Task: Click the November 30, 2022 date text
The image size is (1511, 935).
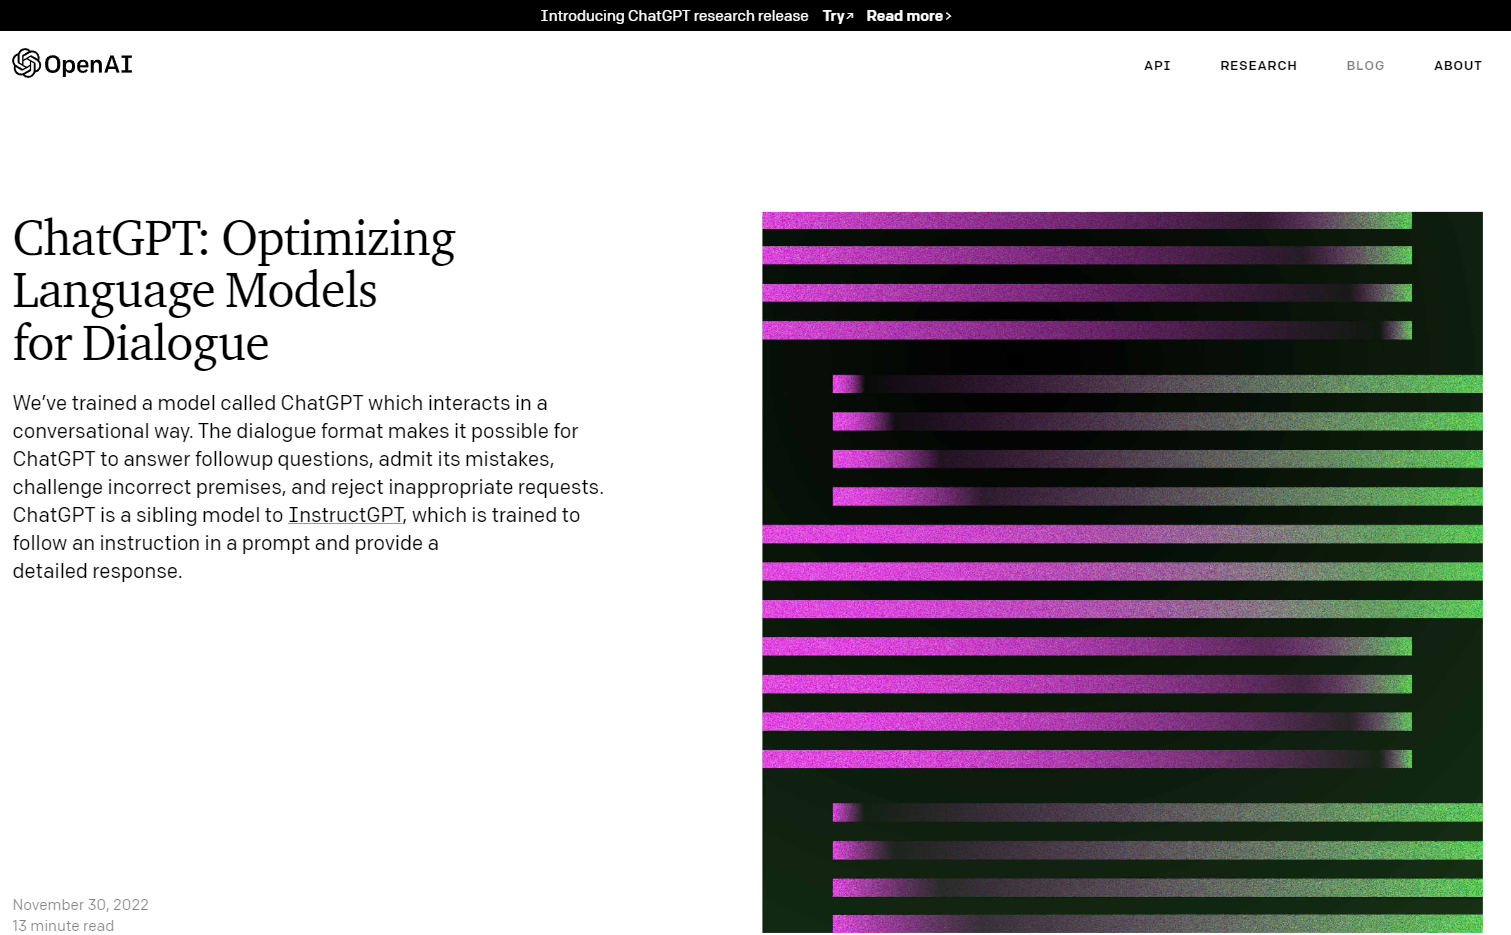Action: click(80, 905)
